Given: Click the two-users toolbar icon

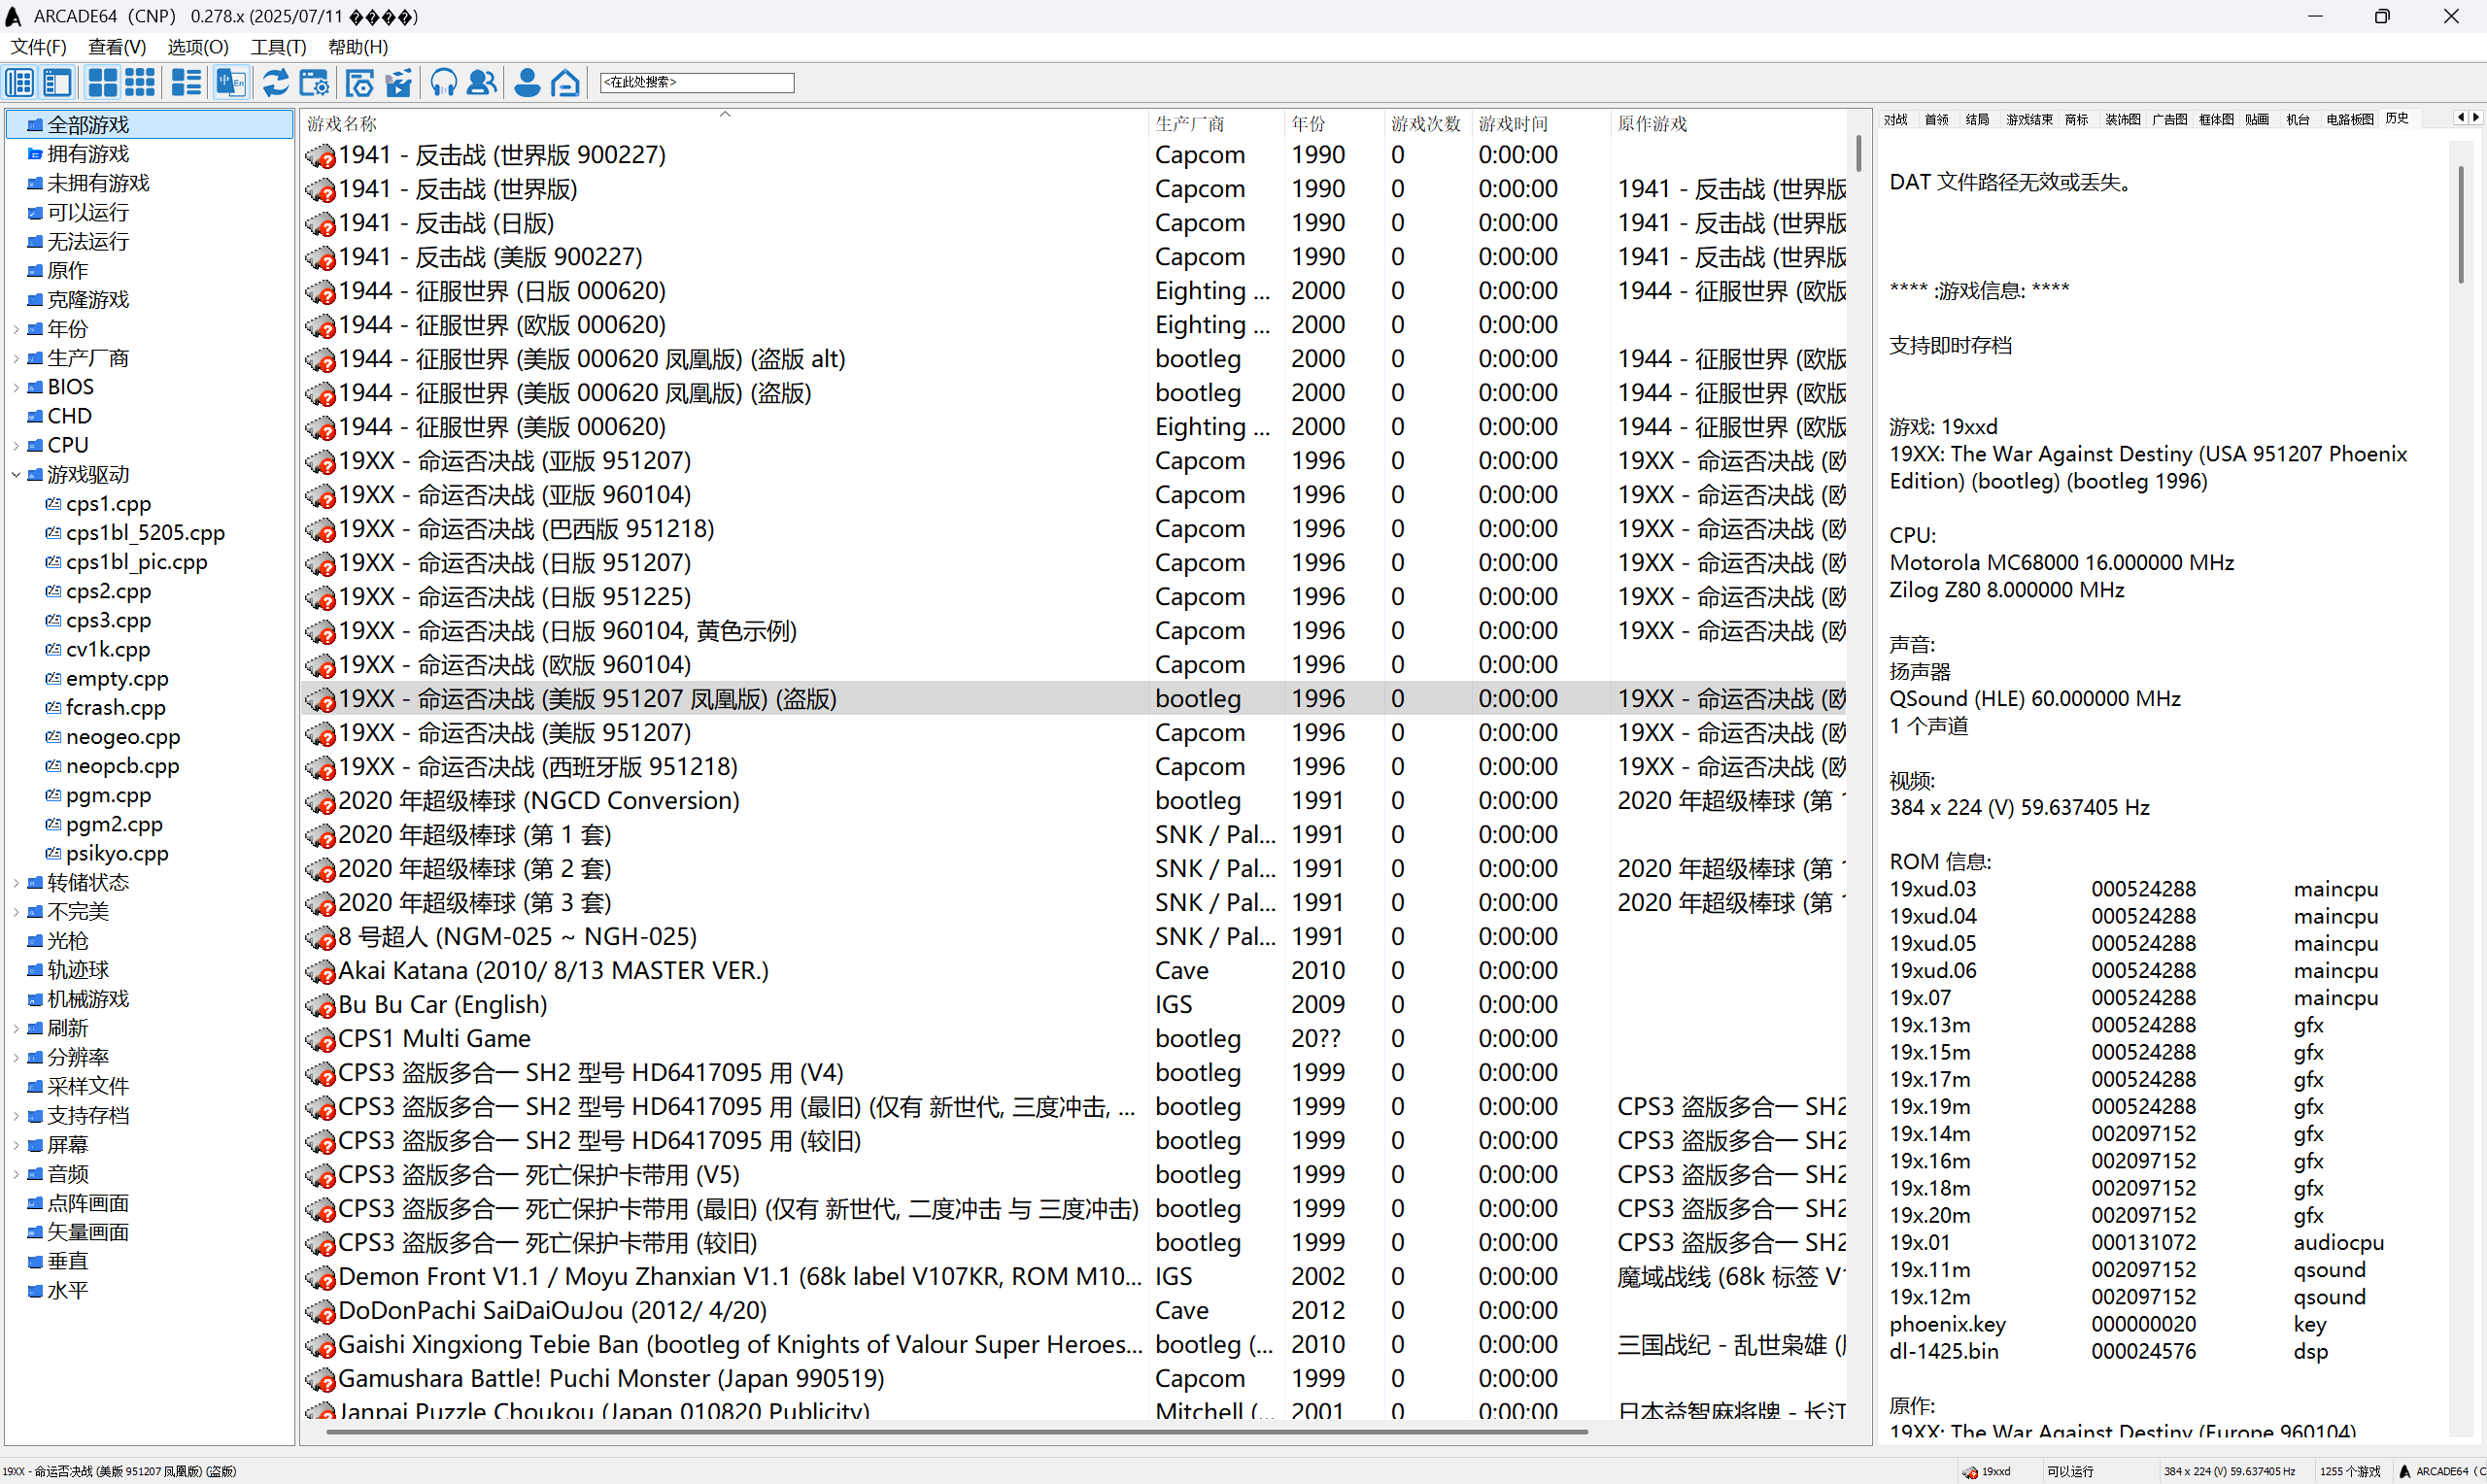Looking at the screenshot, I should (482, 82).
